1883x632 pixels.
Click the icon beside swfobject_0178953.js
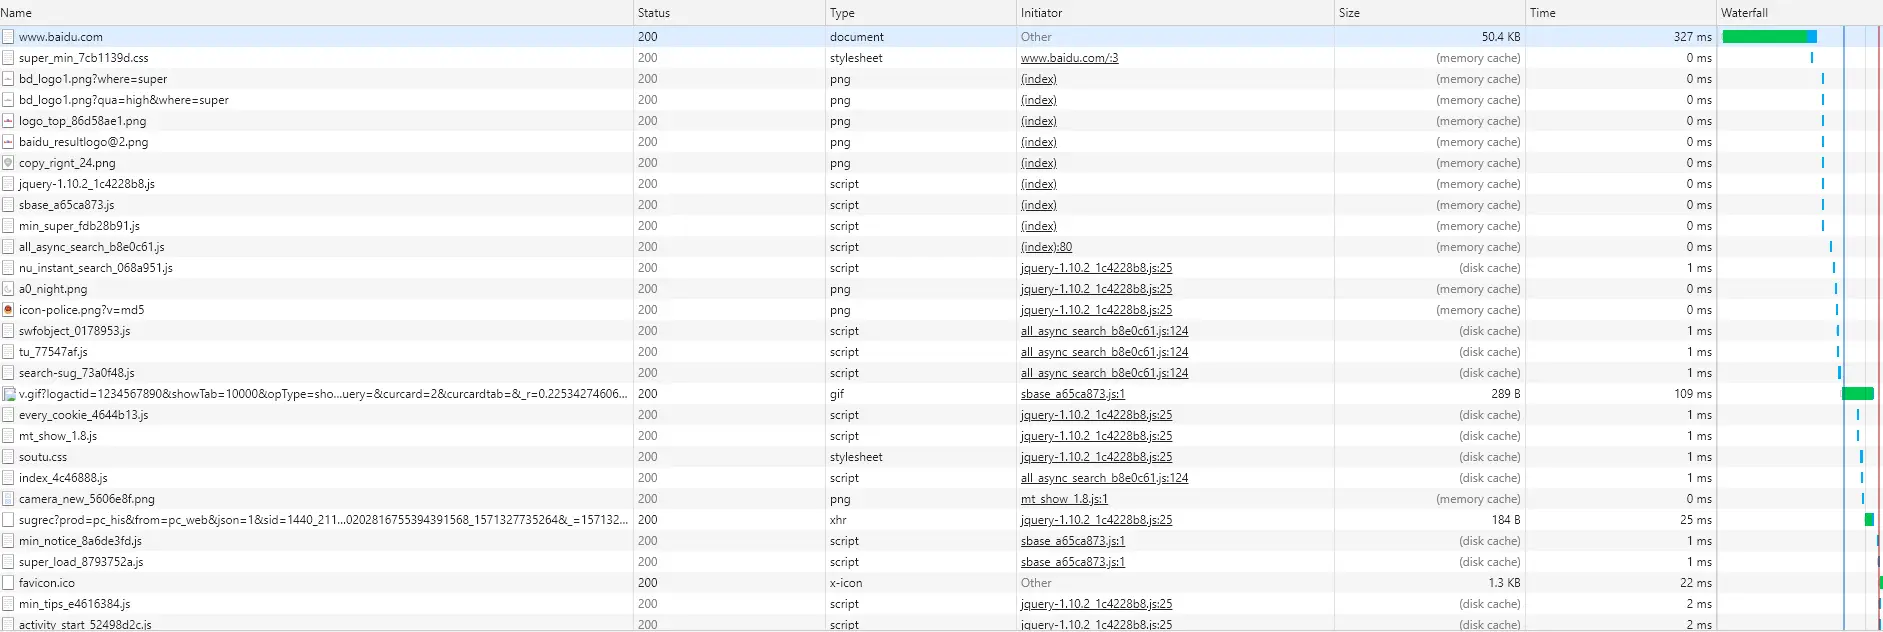point(8,331)
